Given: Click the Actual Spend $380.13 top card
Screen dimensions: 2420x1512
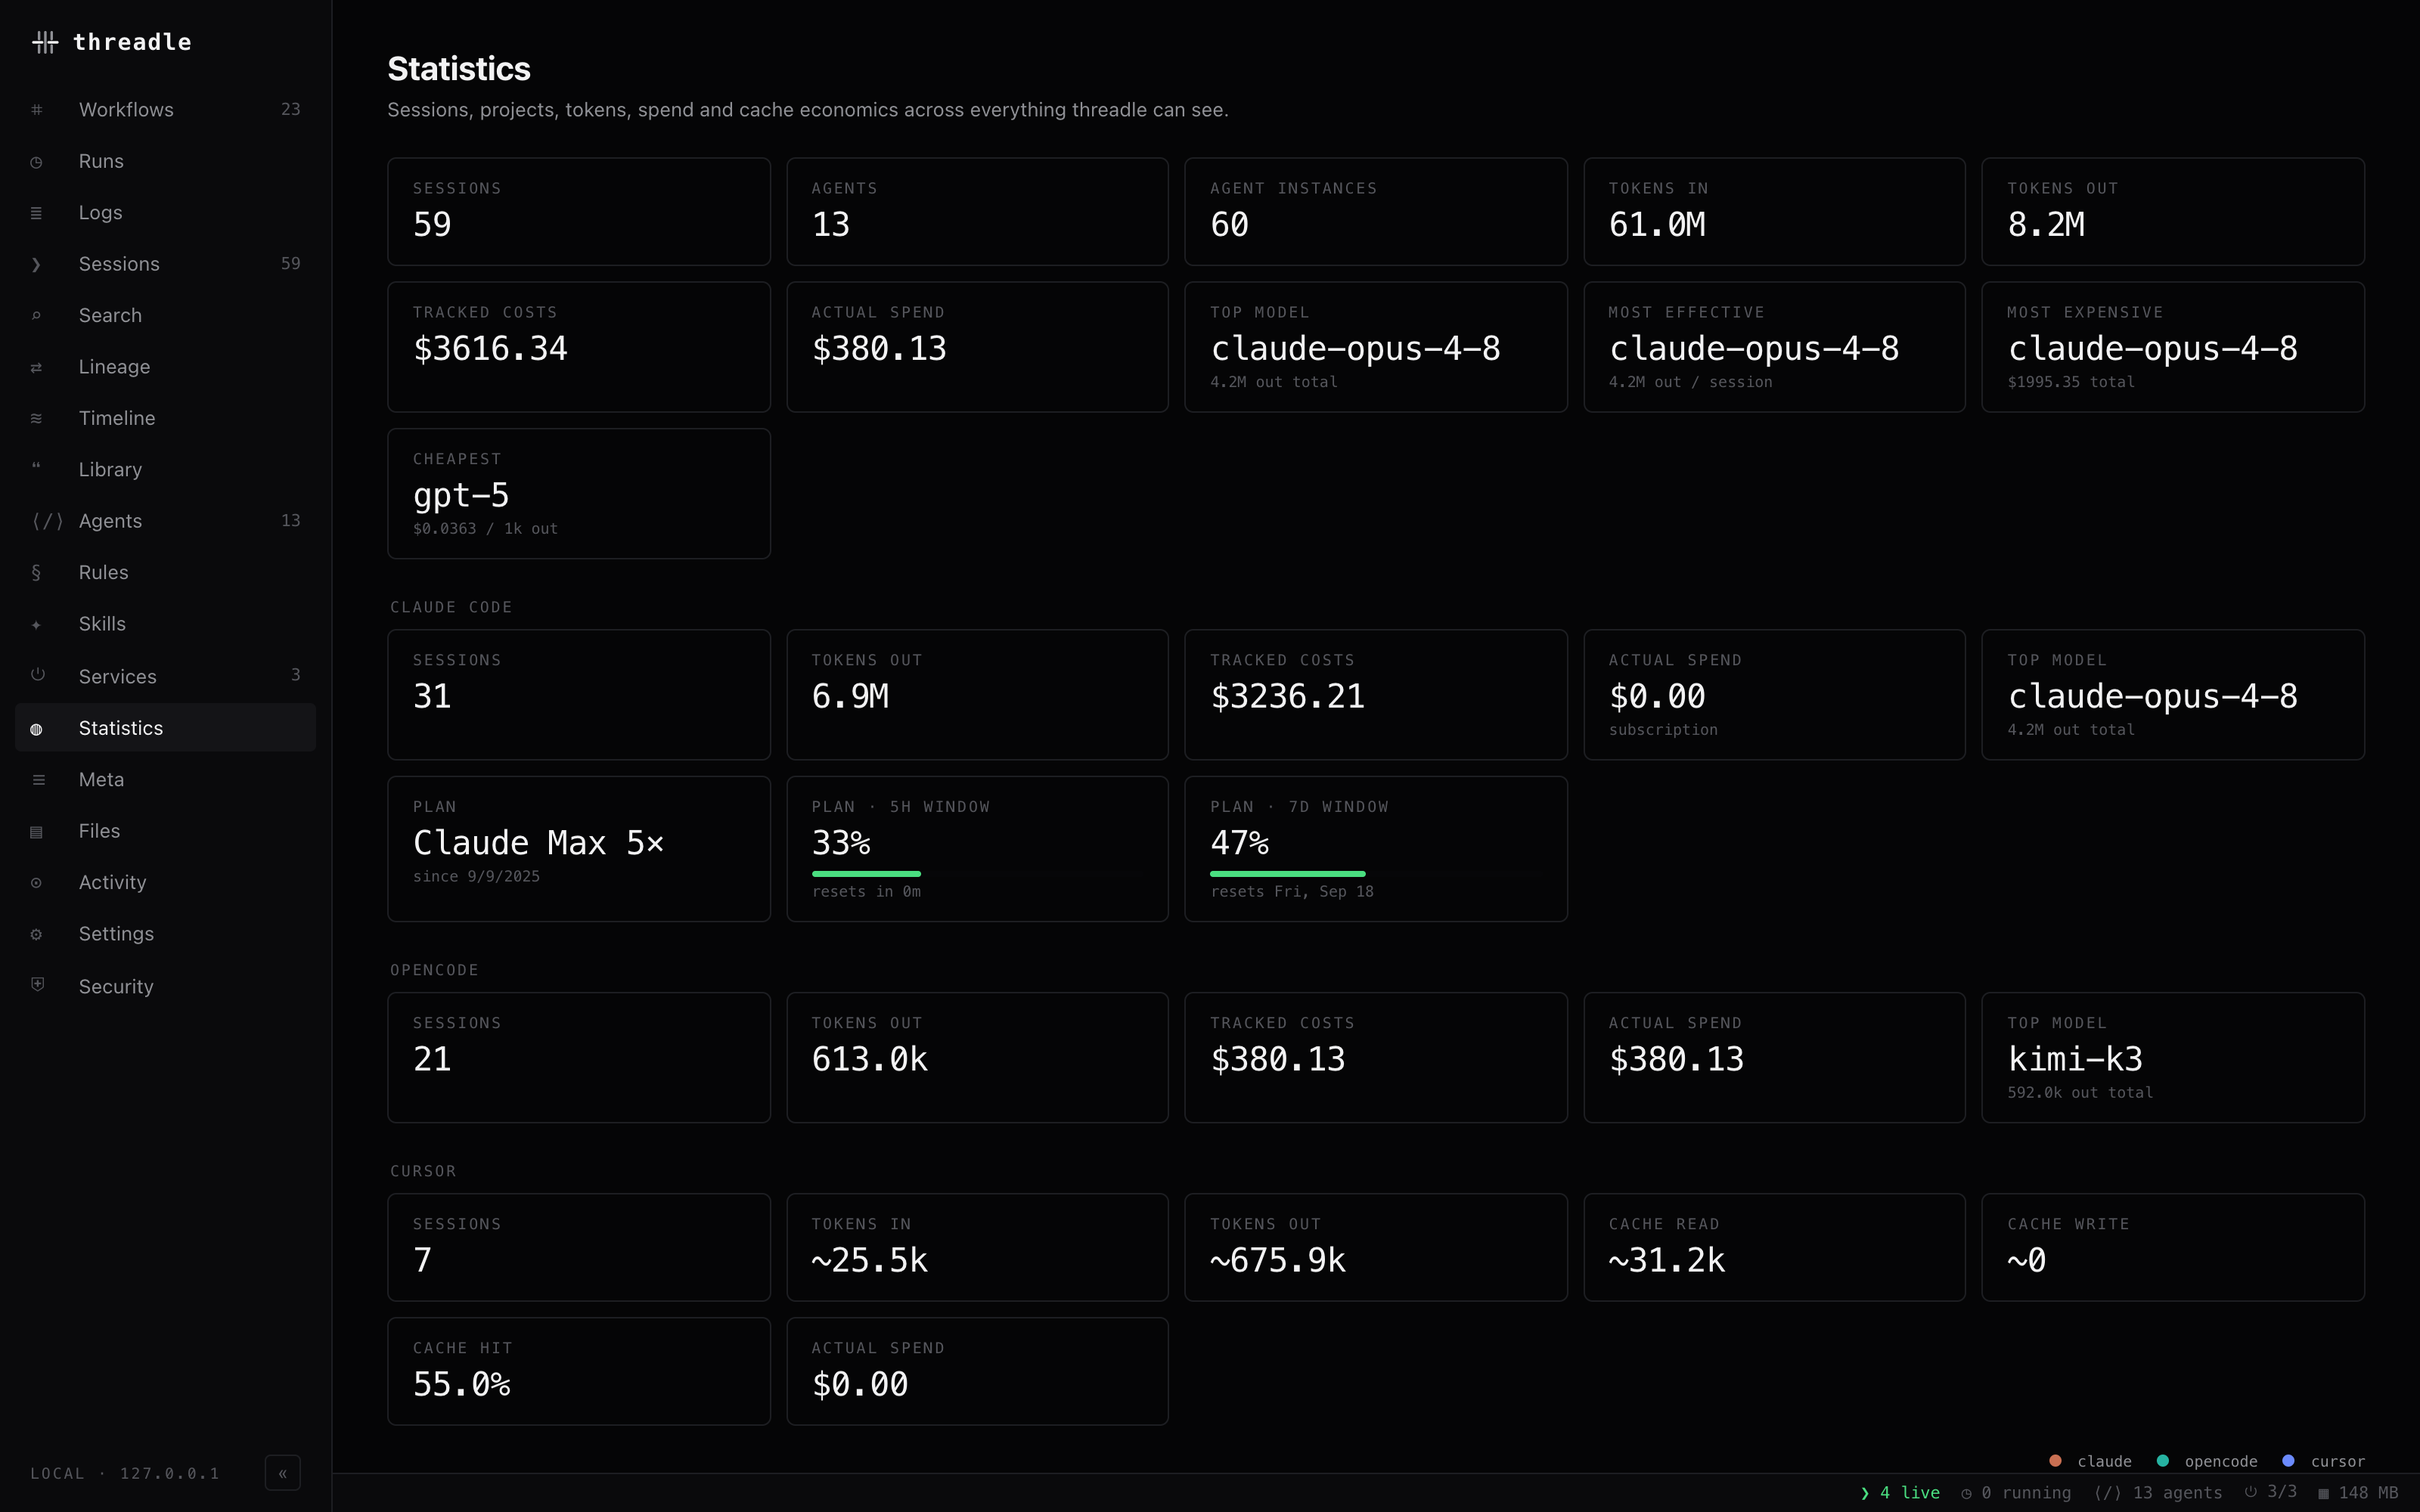Looking at the screenshot, I should click(977, 347).
